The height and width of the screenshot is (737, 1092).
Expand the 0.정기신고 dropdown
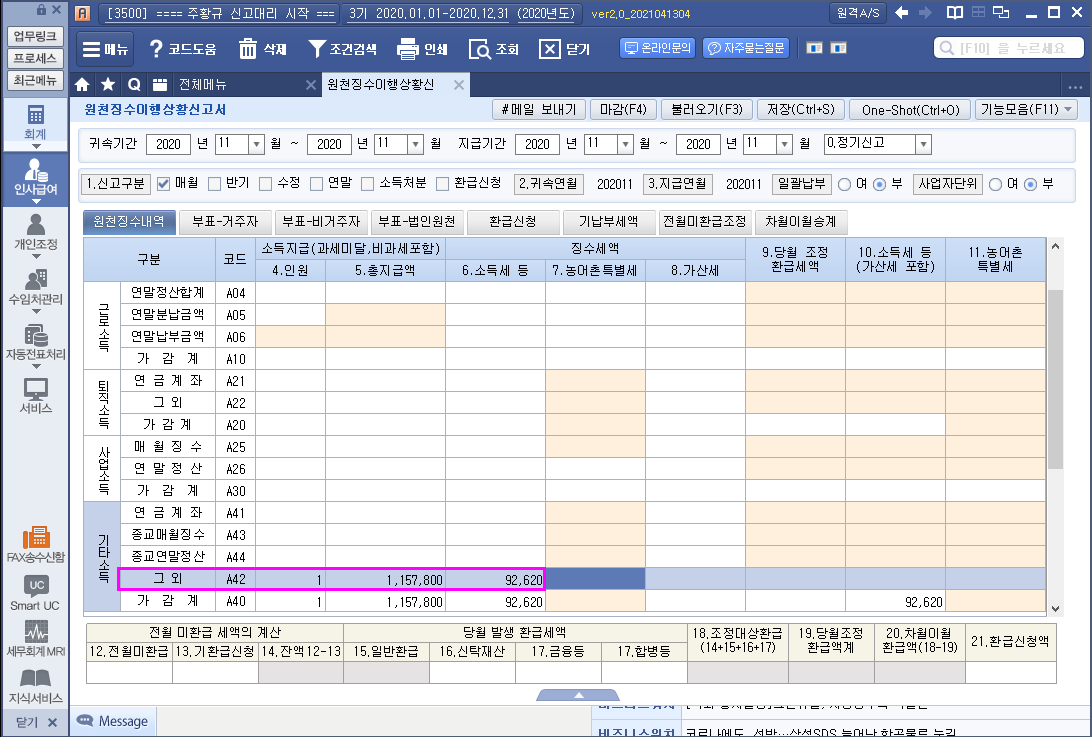[922, 144]
